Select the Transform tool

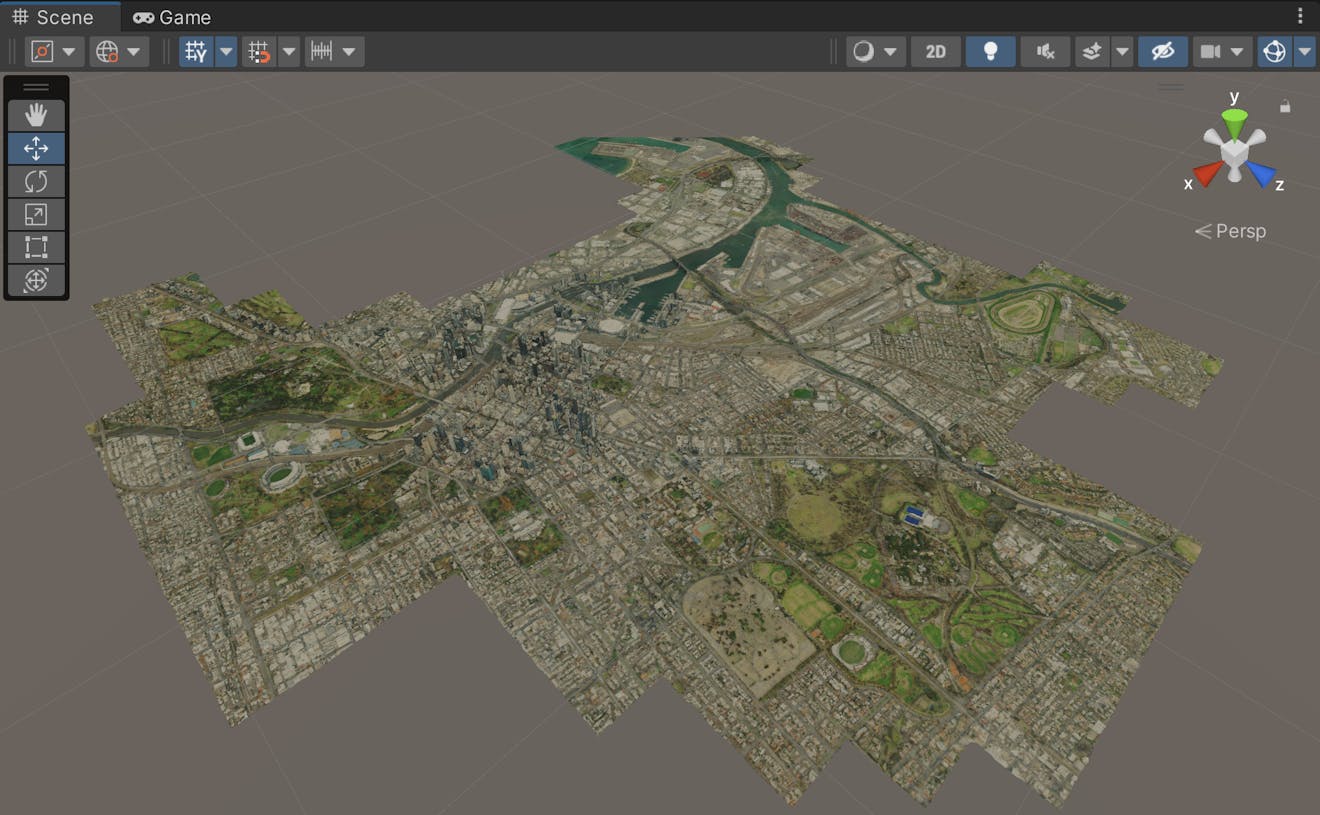pyautogui.click(x=36, y=280)
